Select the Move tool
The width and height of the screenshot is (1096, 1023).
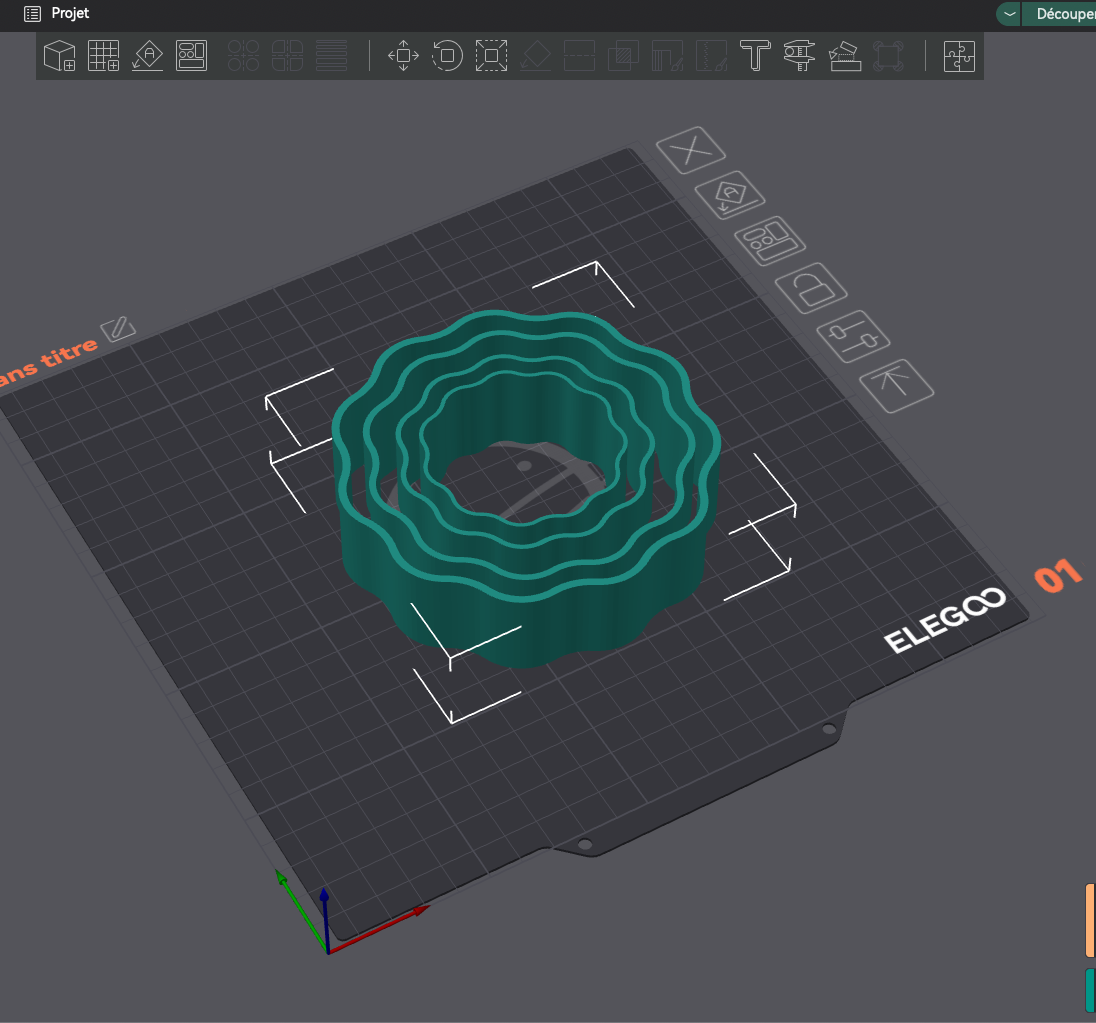pos(403,55)
